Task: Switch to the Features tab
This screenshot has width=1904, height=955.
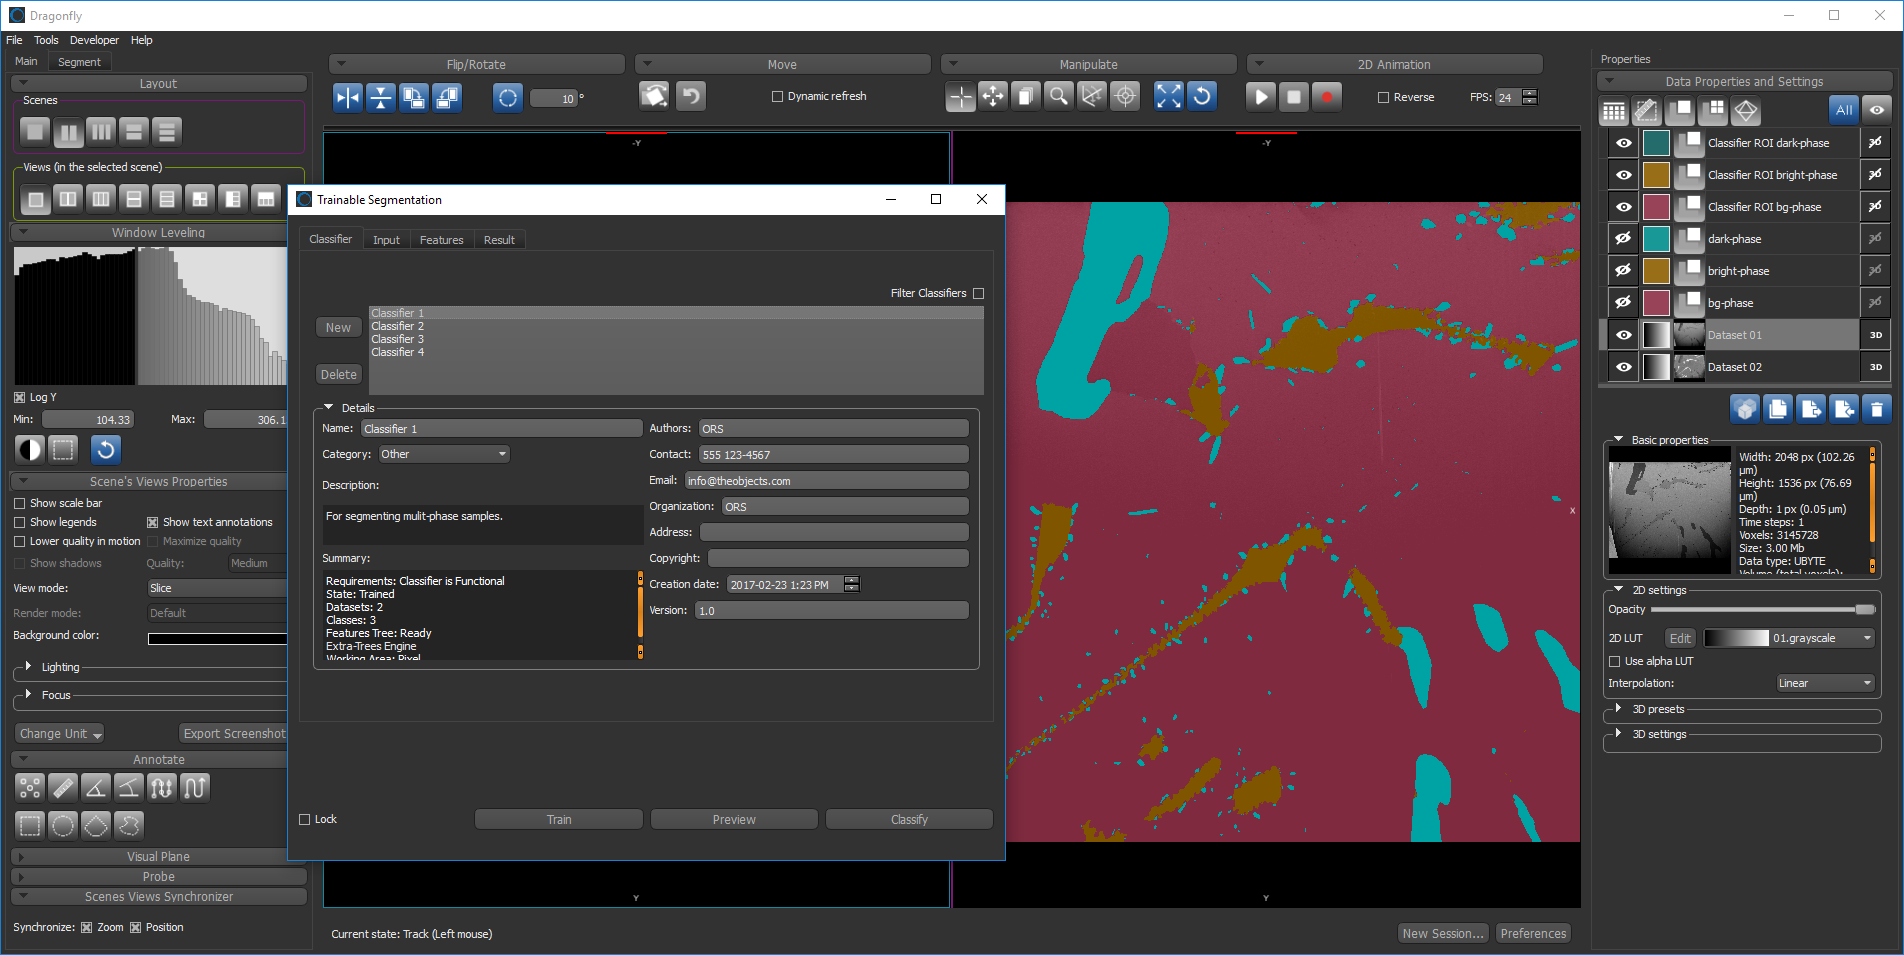Action: pyautogui.click(x=441, y=240)
